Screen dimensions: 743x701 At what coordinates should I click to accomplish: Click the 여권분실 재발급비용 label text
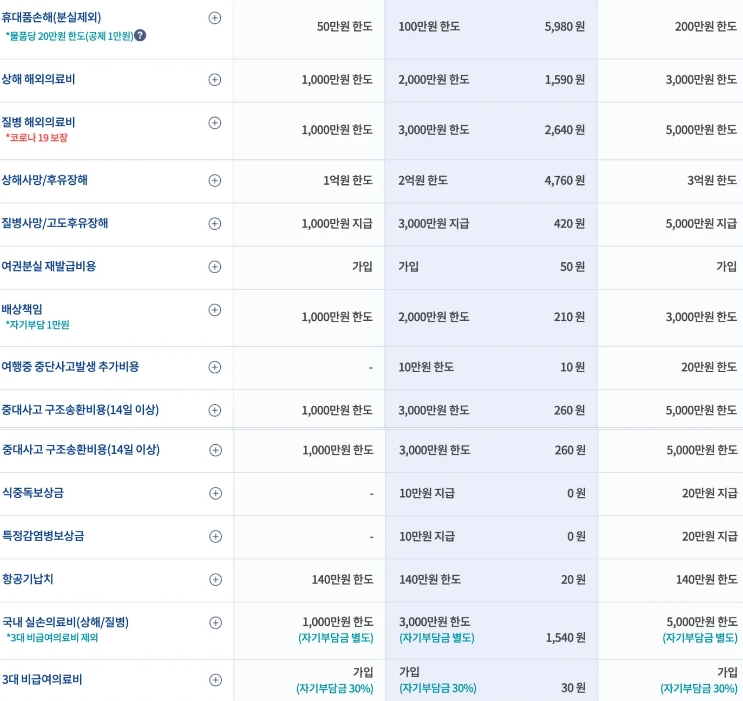point(49,267)
